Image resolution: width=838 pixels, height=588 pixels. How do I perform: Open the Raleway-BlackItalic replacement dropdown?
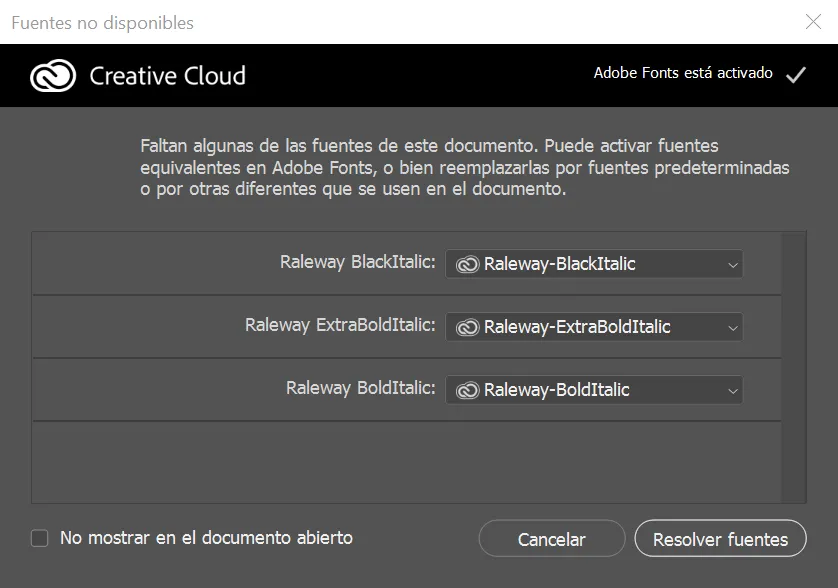[594, 264]
